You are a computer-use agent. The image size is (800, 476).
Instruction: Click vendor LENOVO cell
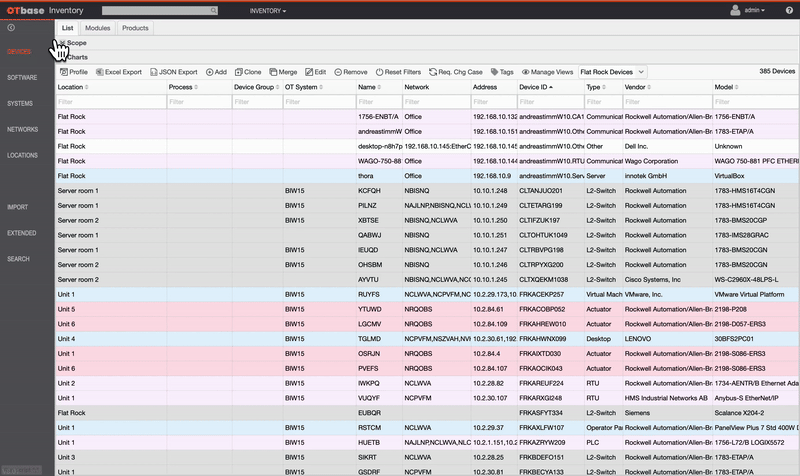[638, 339]
